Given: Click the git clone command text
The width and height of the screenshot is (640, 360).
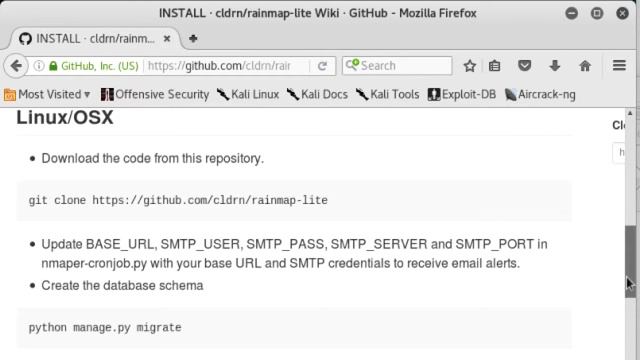Looking at the screenshot, I should pyautogui.click(x=178, y=200).
